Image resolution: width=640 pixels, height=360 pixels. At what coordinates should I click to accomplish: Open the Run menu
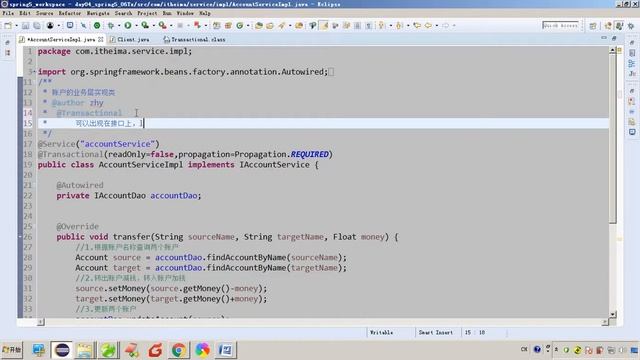(167, 13)
